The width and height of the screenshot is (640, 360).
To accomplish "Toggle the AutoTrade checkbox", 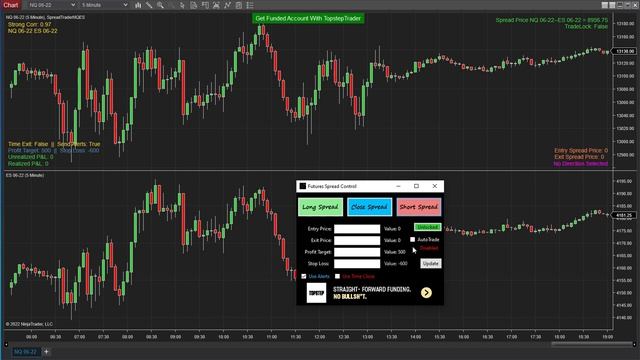I will [412, 240].
